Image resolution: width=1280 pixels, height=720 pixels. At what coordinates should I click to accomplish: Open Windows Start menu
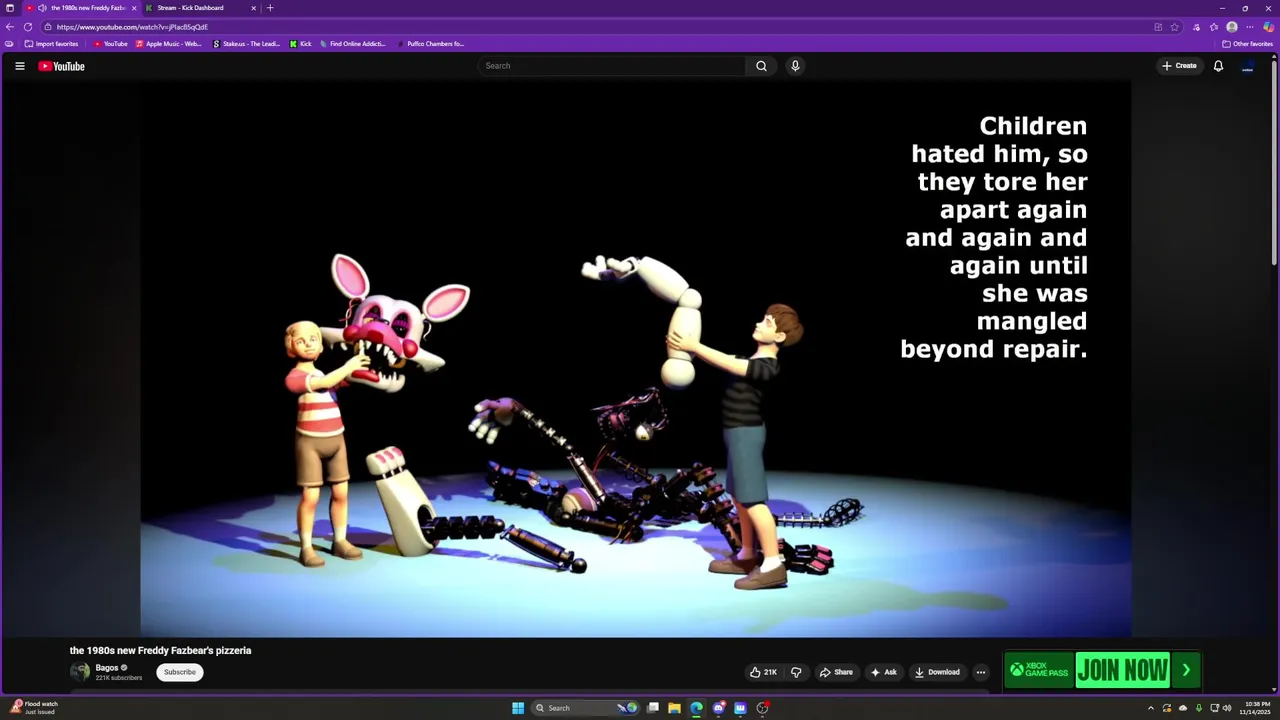click(x=518, y=708)
